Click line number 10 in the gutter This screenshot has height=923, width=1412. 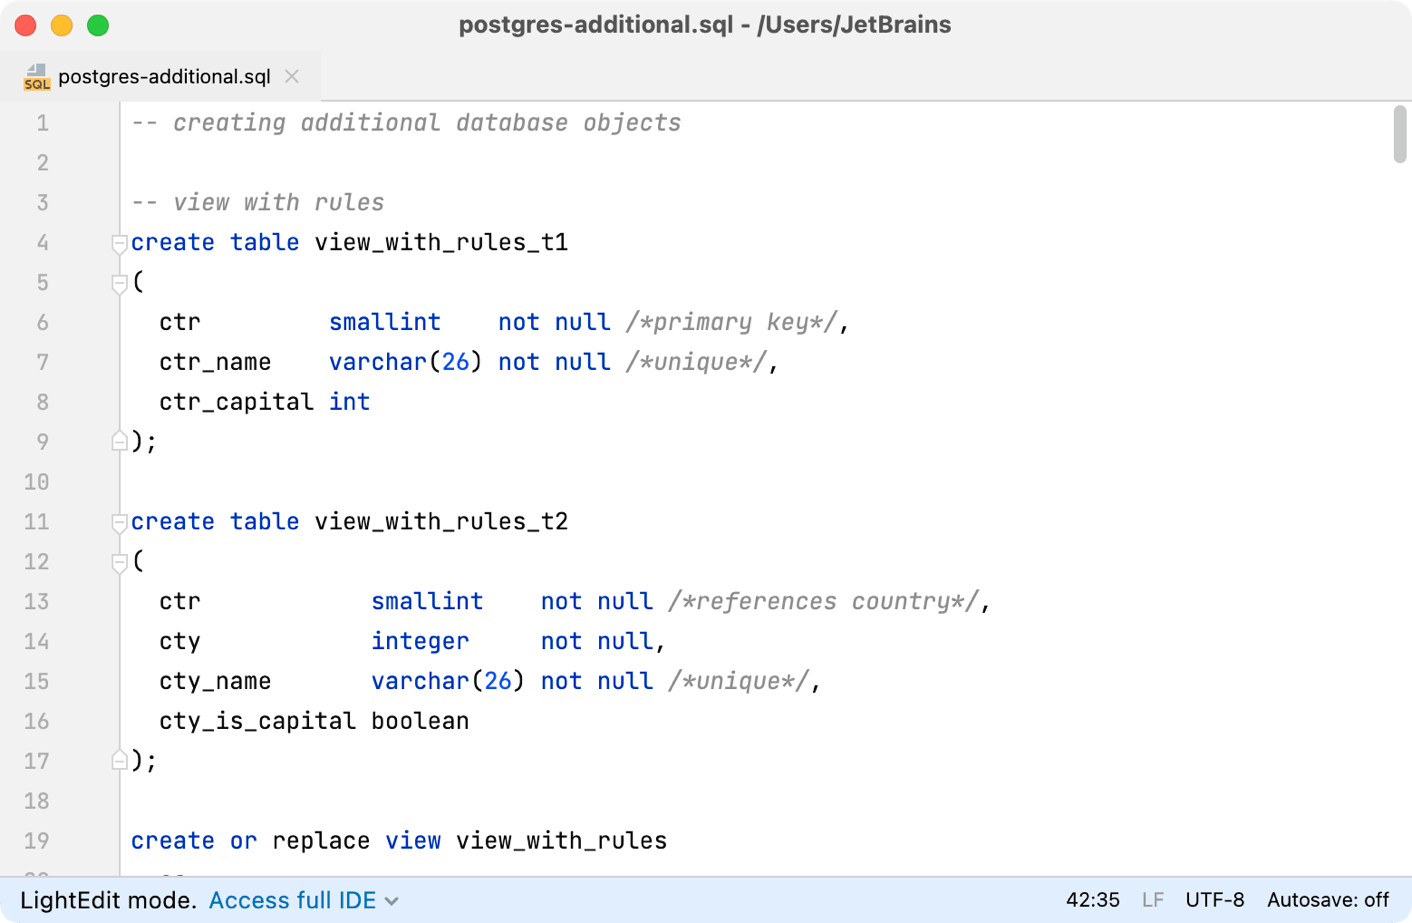(37, 482)
